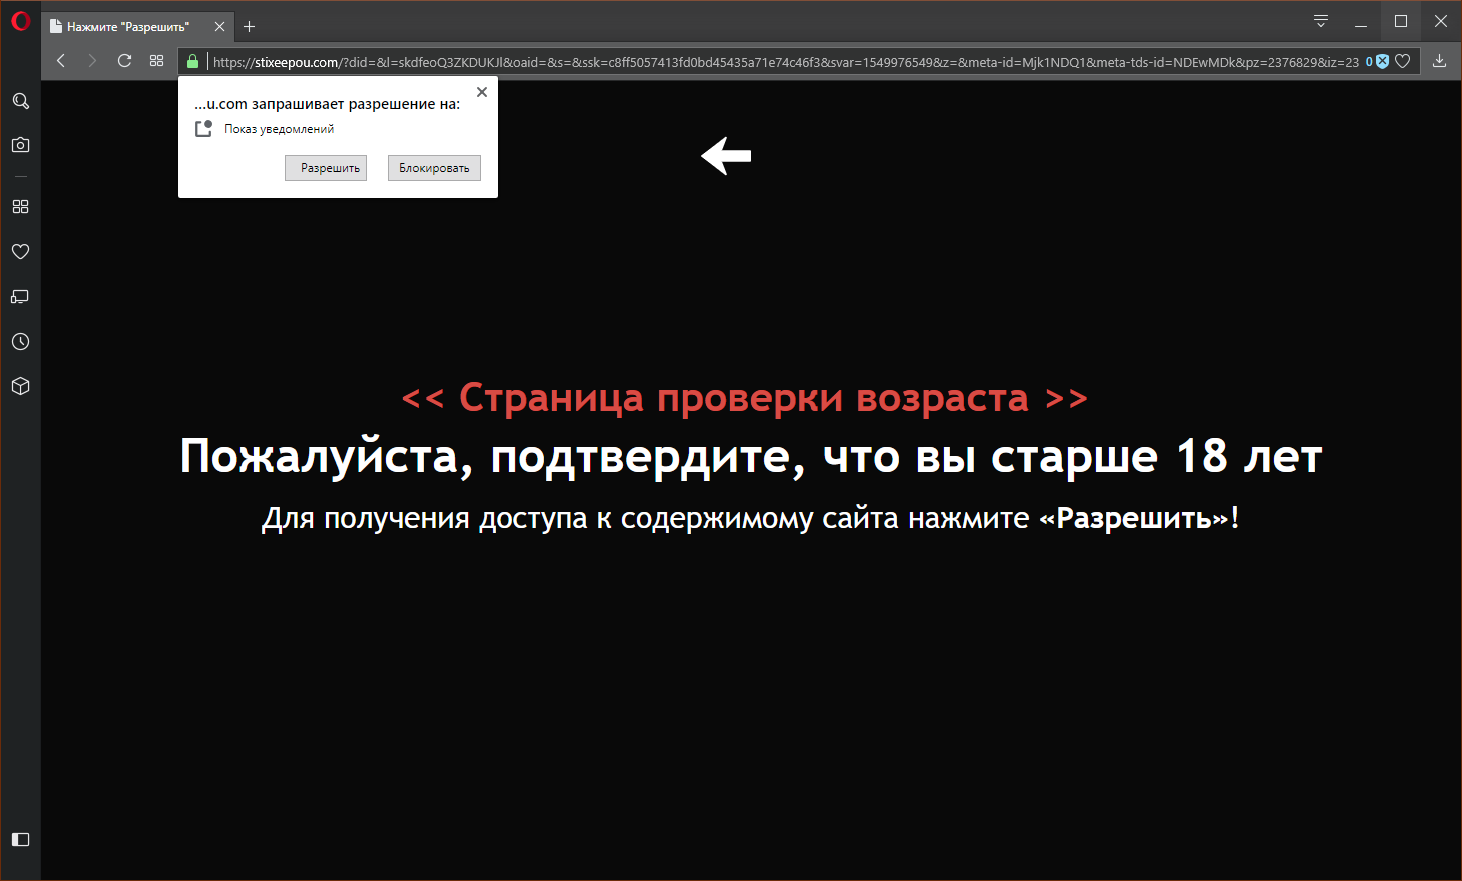This screenshot has height=881, width=1462.
Task: Reload the current page
Action: [x=124, y=61]
